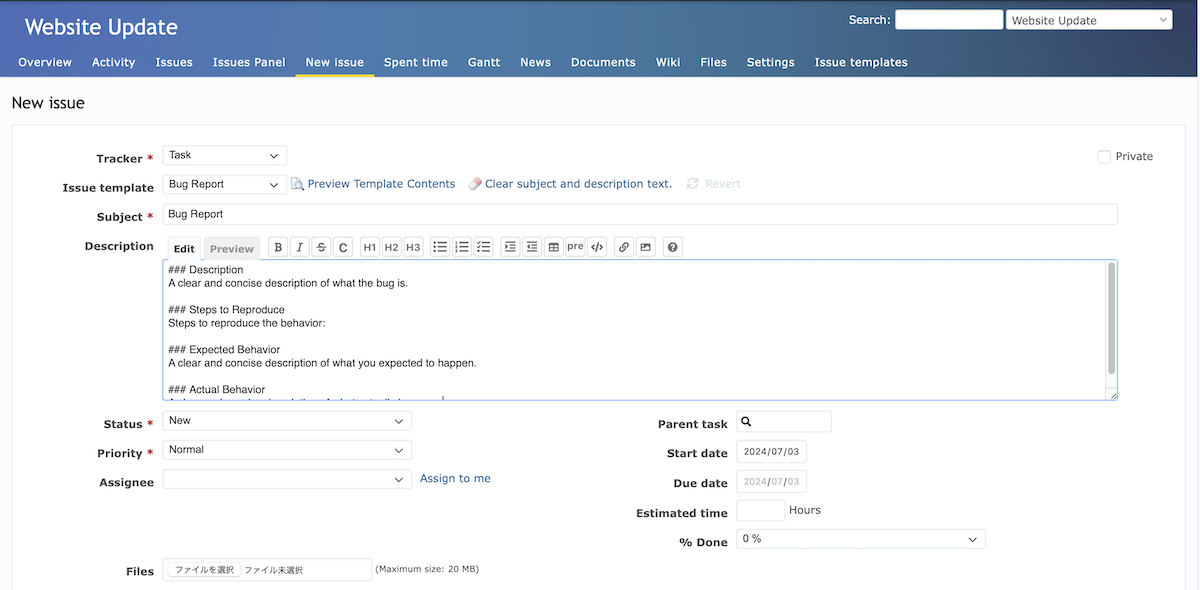
Task: Insert an image via the toolbar icon
Action: pos(645,247)
